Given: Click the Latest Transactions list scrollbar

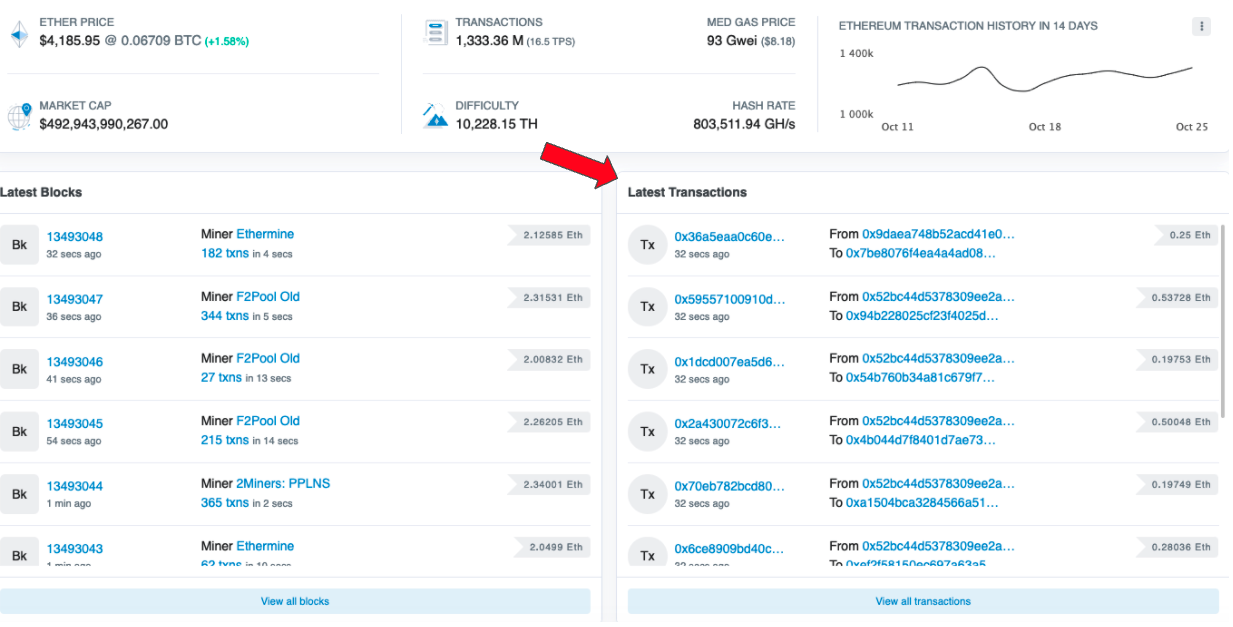Looking at the screenshot, I should 1224,320.
